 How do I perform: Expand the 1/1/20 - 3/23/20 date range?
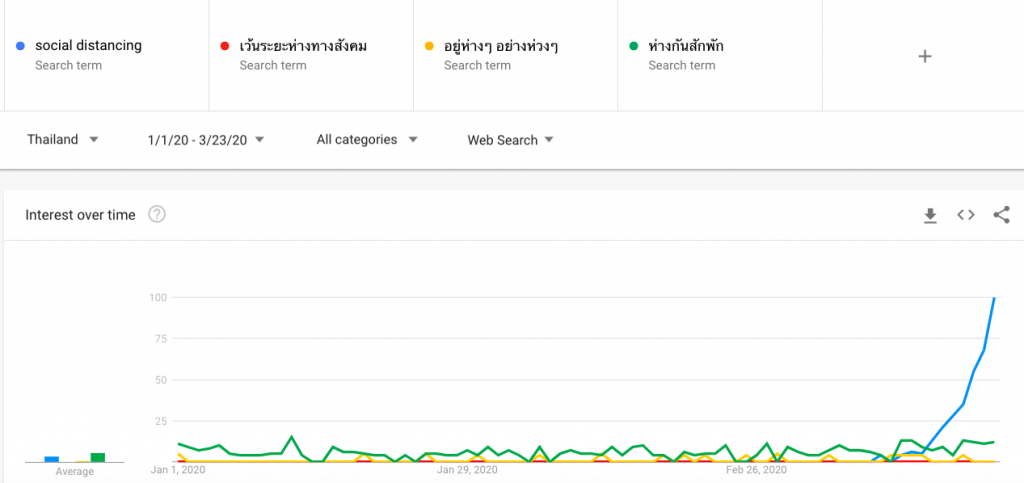[206, 140]
